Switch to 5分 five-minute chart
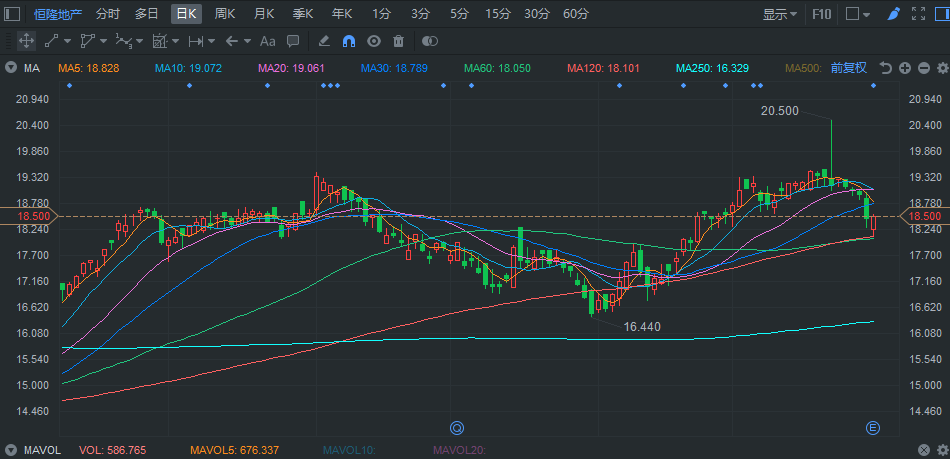The width and height of the screenshot is (950, 459). pyautogui.click(x=459, y=14)
